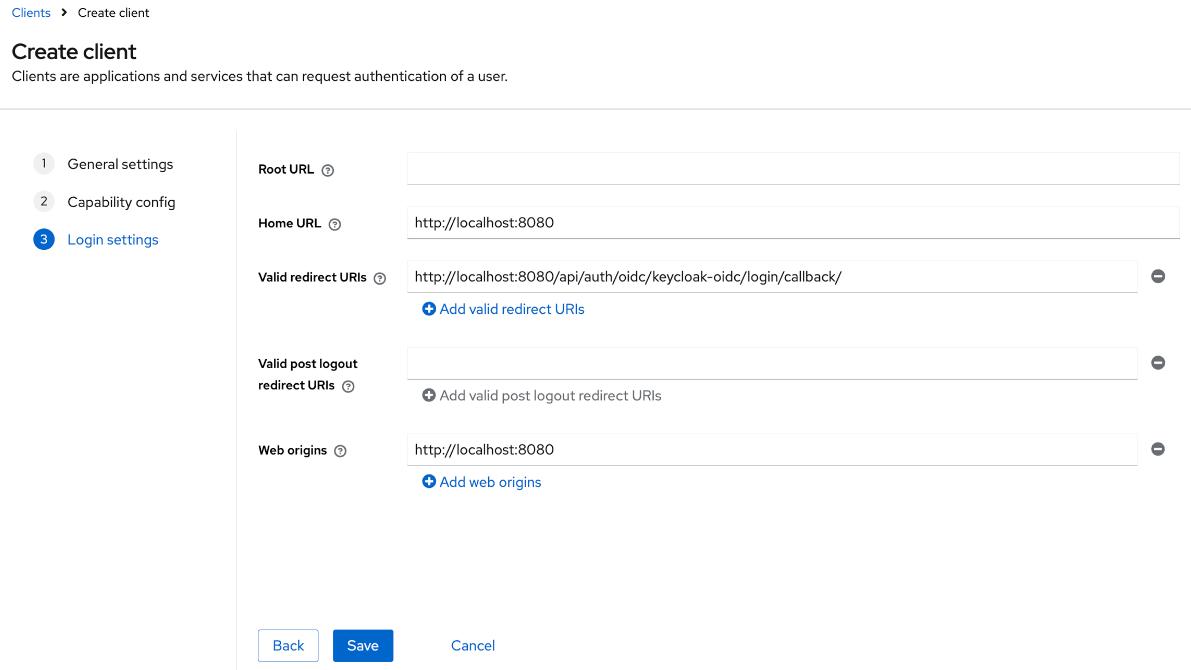Screen dimensions: 1191x670
Task: Click the Valid post logout redirect URIs field
Action: 771,363
